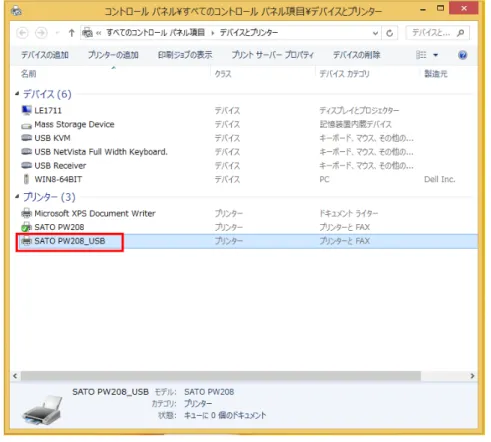
Task: Select SATO PW208 default printer icon
Action: tap(26, 227)
